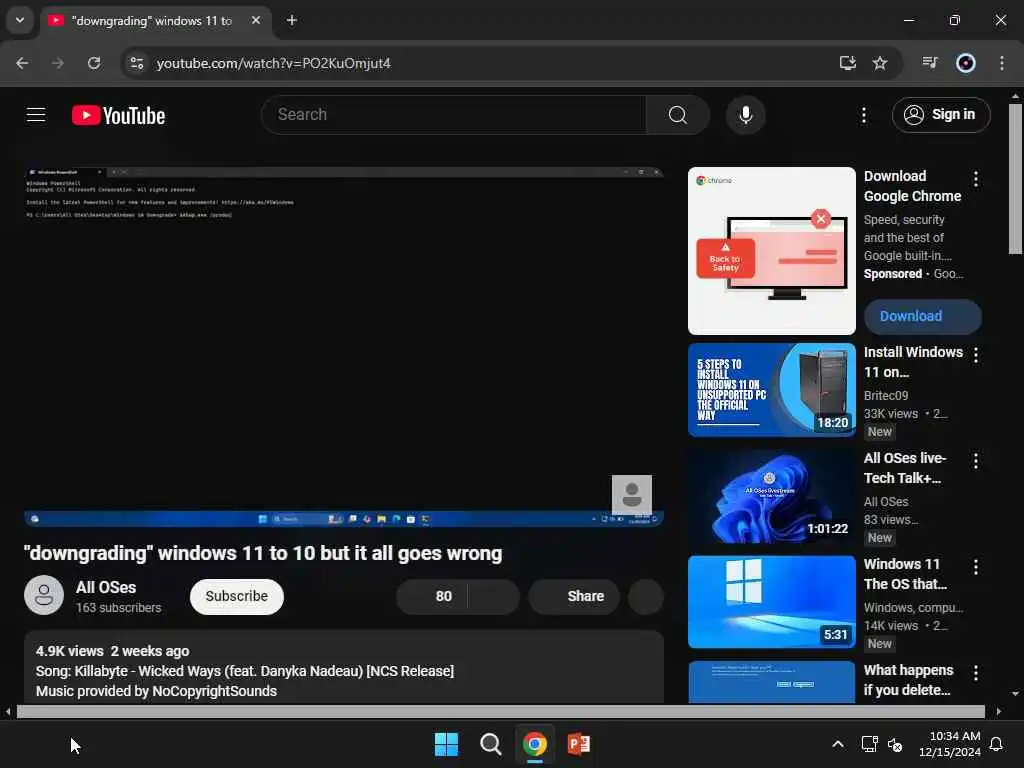
Task: Click the Install Windows 11 on video title
Action: [913, 362]
